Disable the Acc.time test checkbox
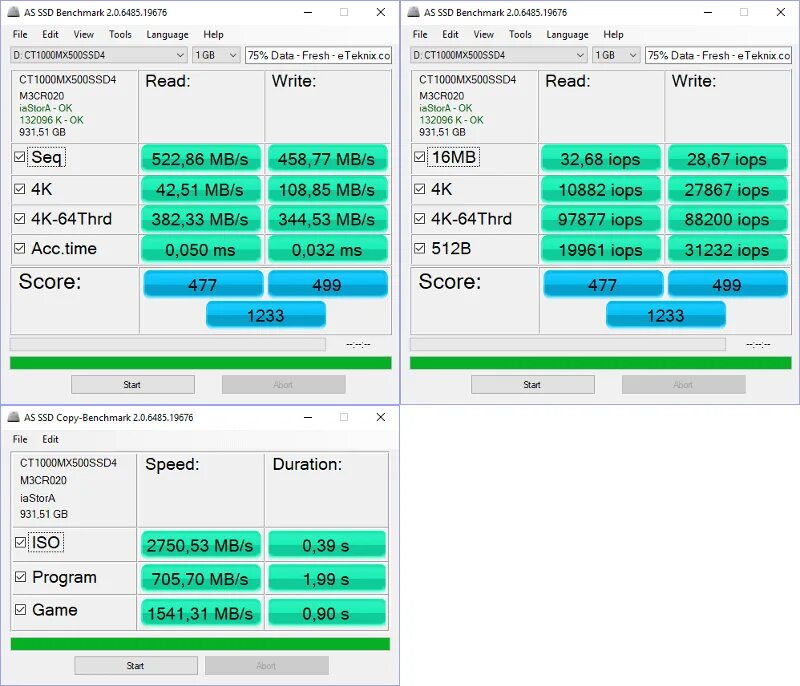The image size is (800, 686). [19, 248]
